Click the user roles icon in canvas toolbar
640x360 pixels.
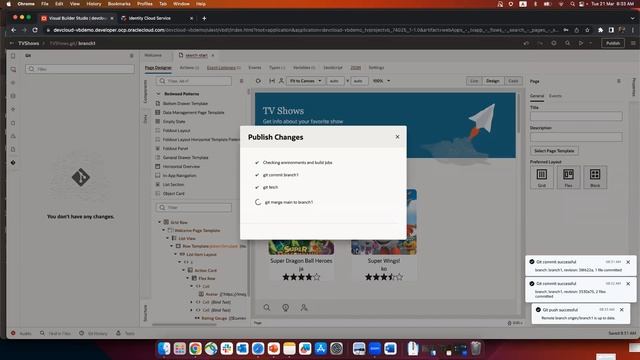[281, 81]
